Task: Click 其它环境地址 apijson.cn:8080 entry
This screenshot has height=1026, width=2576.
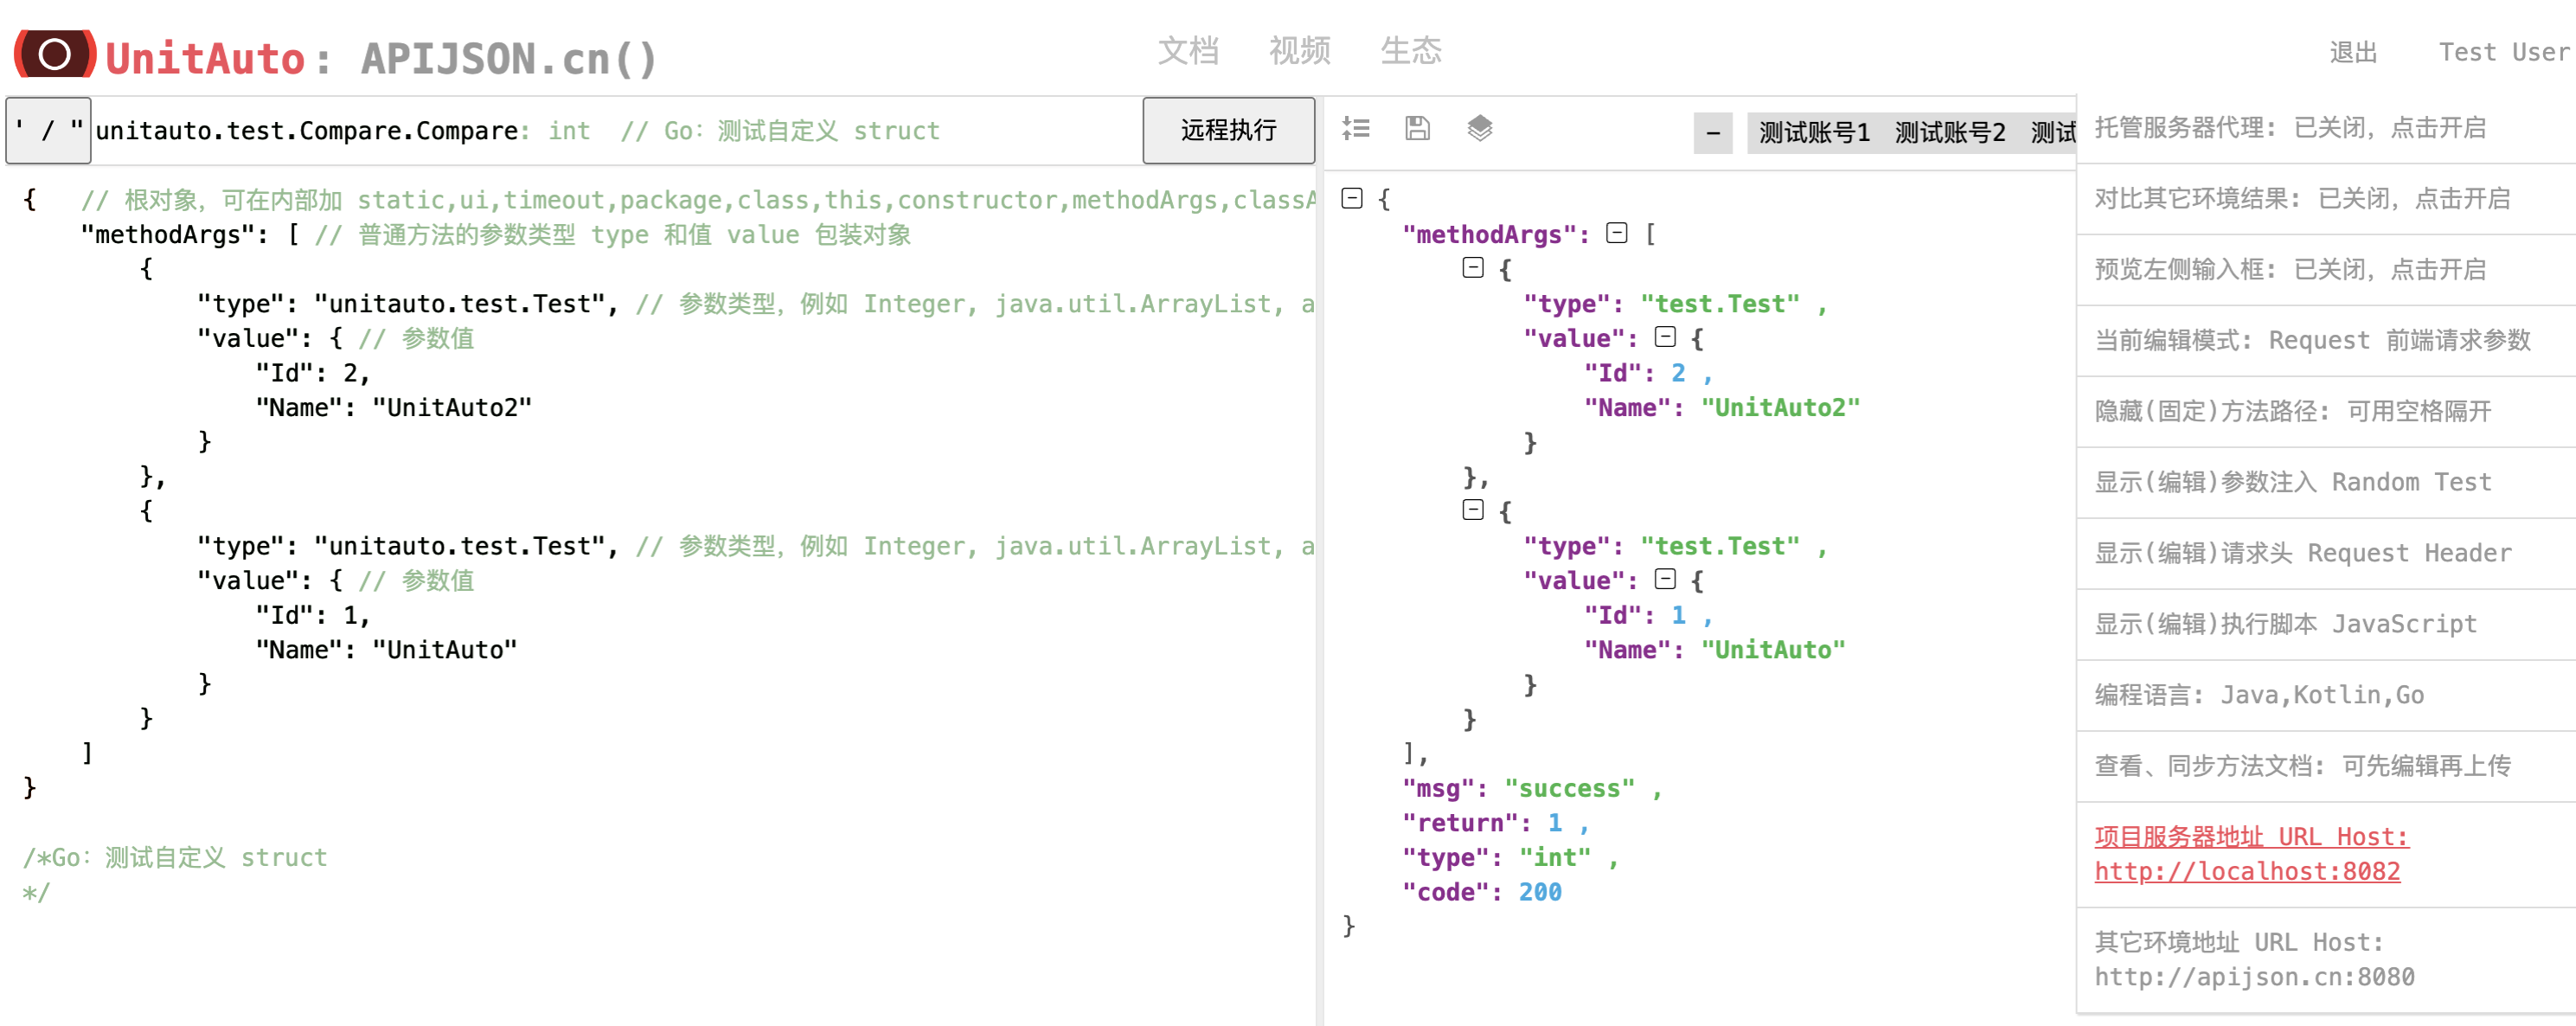Action: 2326,960
